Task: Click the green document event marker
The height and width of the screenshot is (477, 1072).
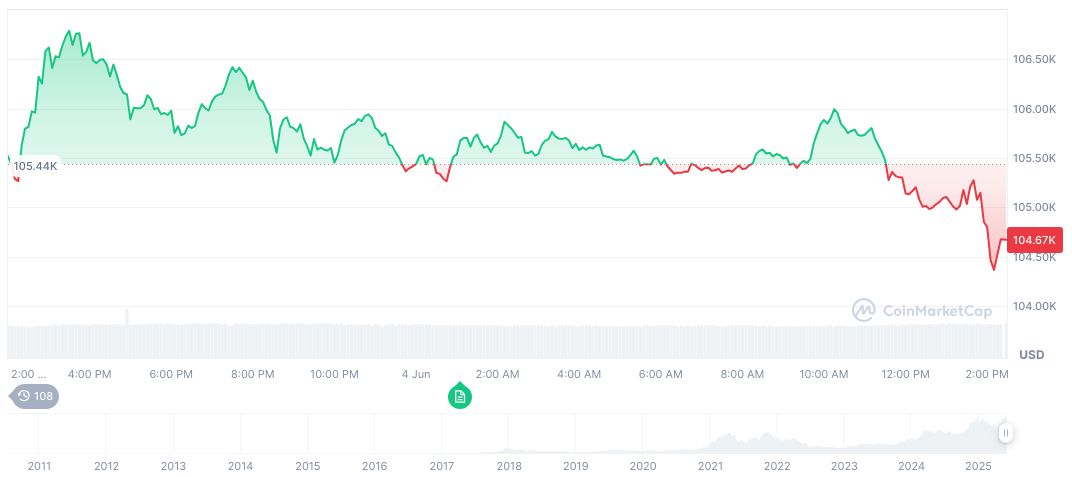Action: point(459,397)
